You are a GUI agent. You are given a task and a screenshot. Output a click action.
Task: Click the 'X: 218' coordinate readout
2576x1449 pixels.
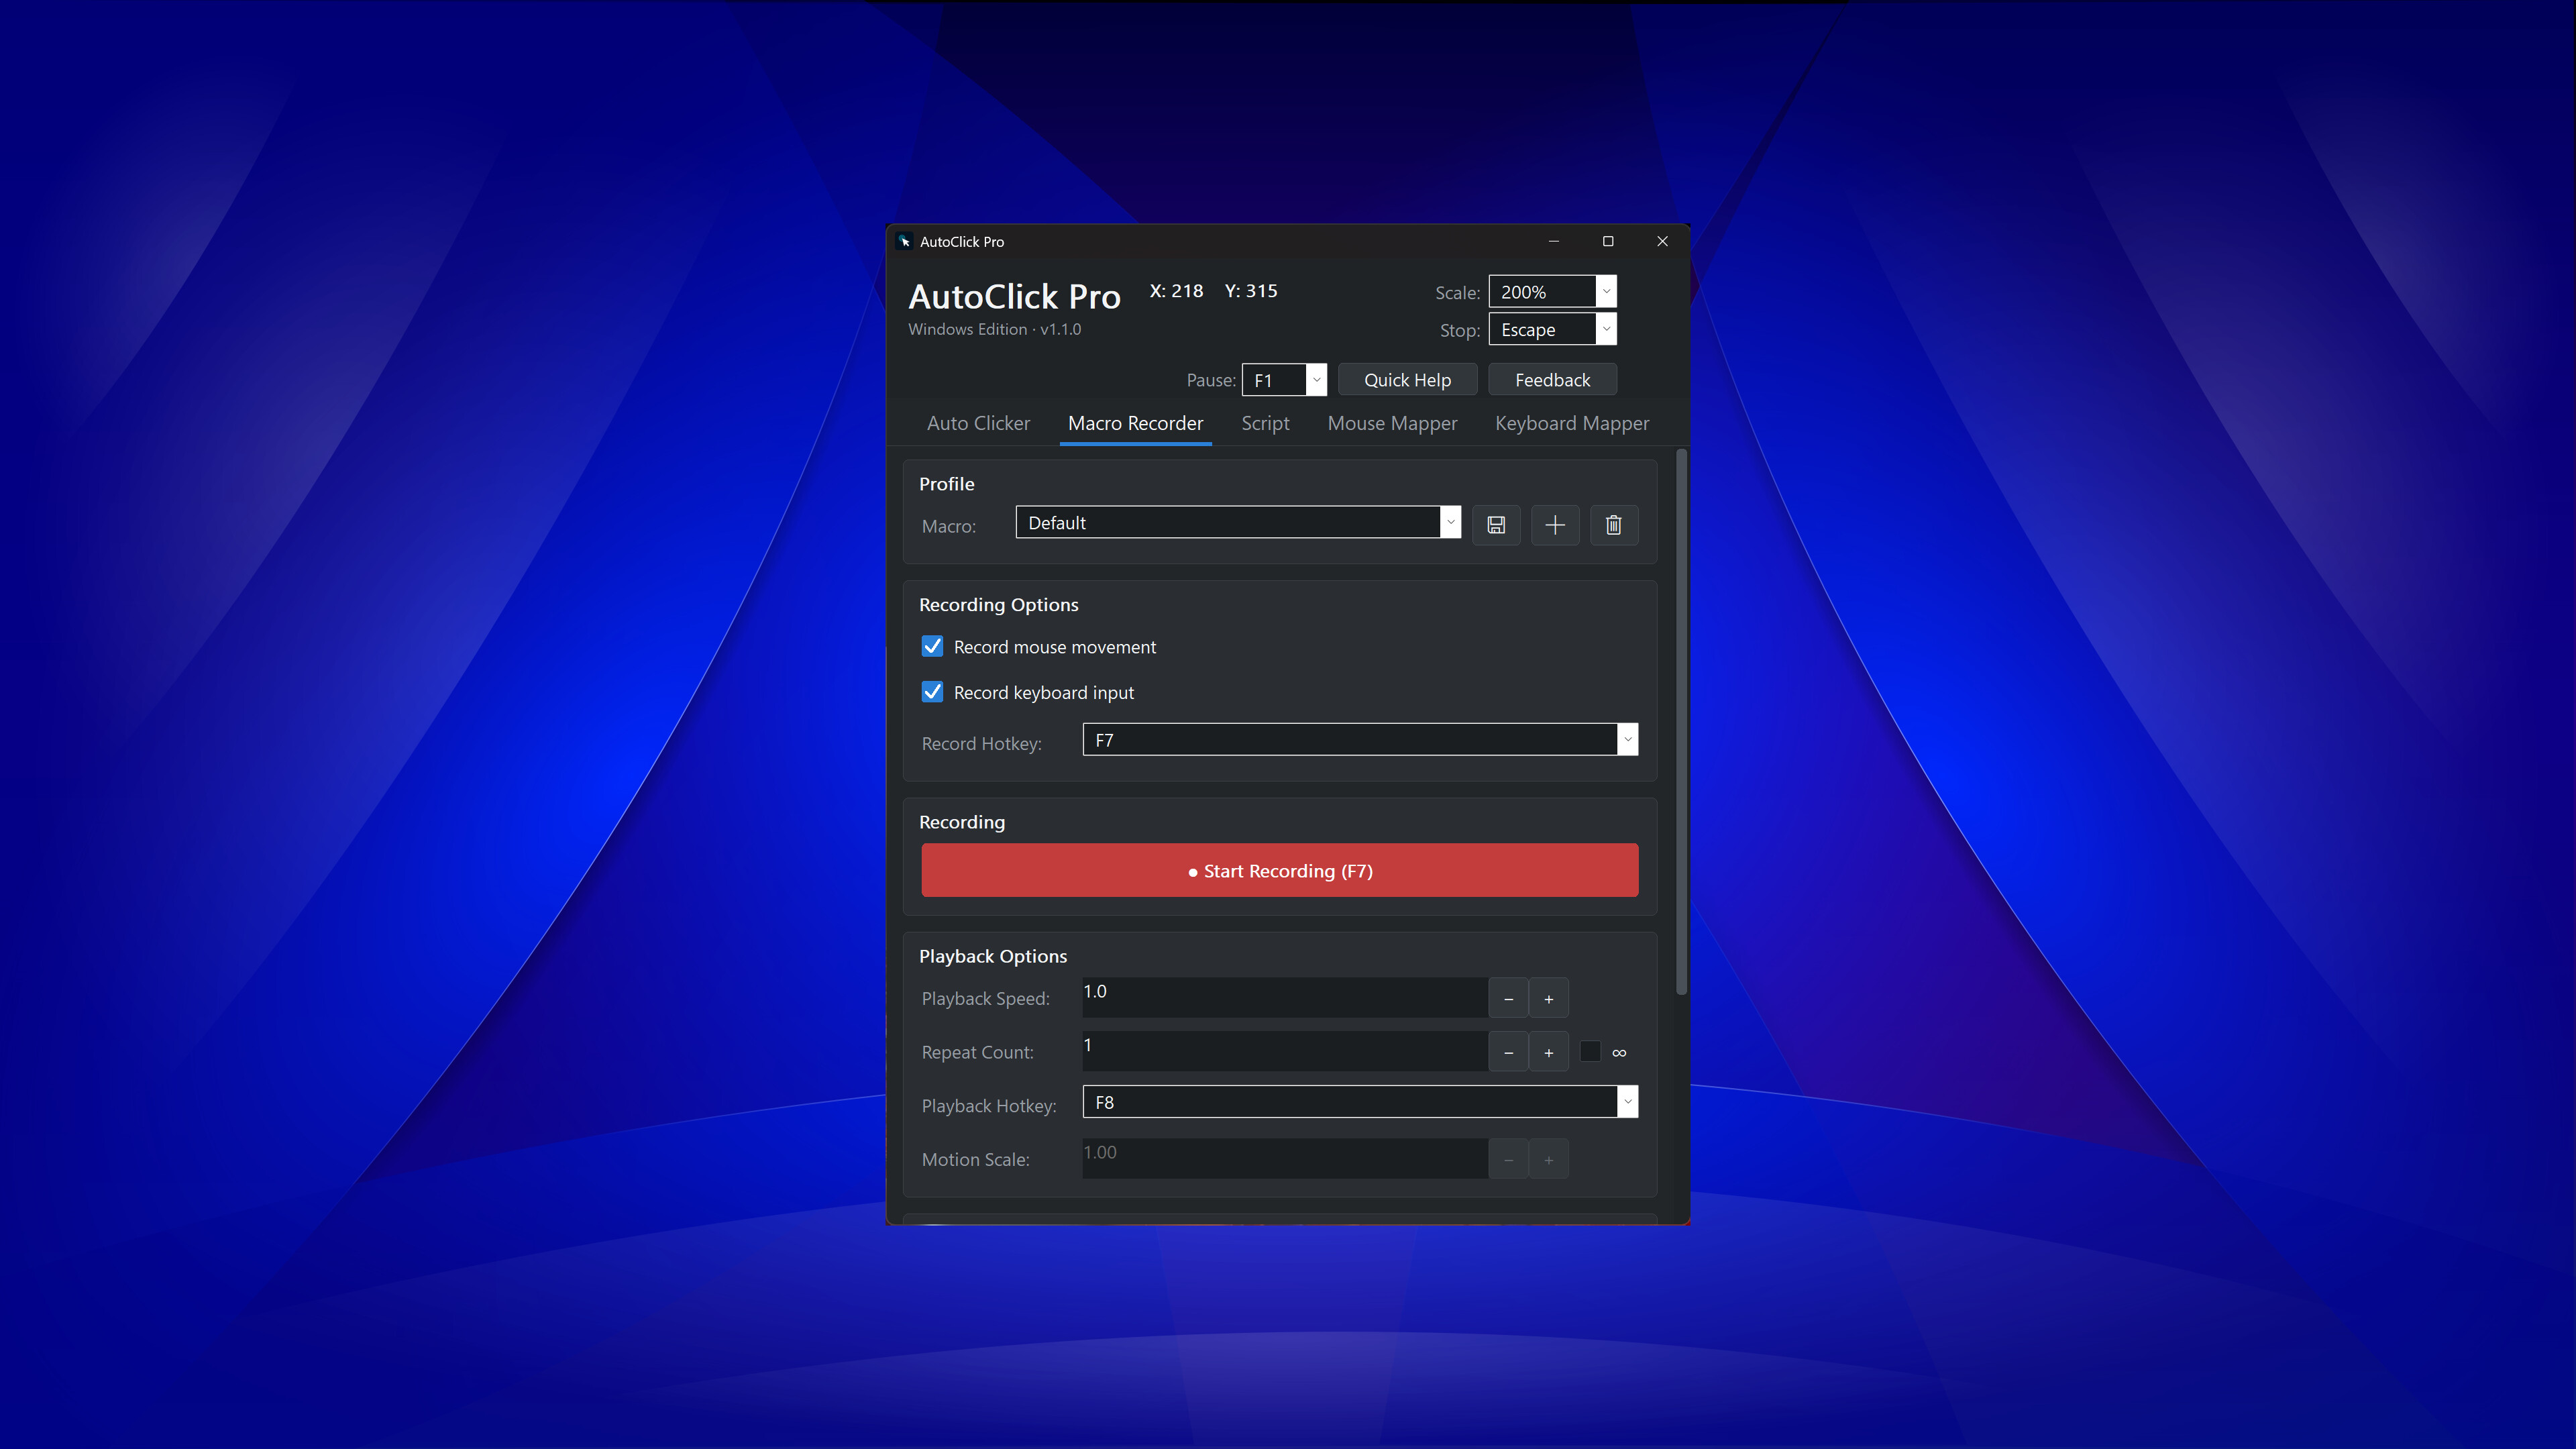pos(1176,291)
